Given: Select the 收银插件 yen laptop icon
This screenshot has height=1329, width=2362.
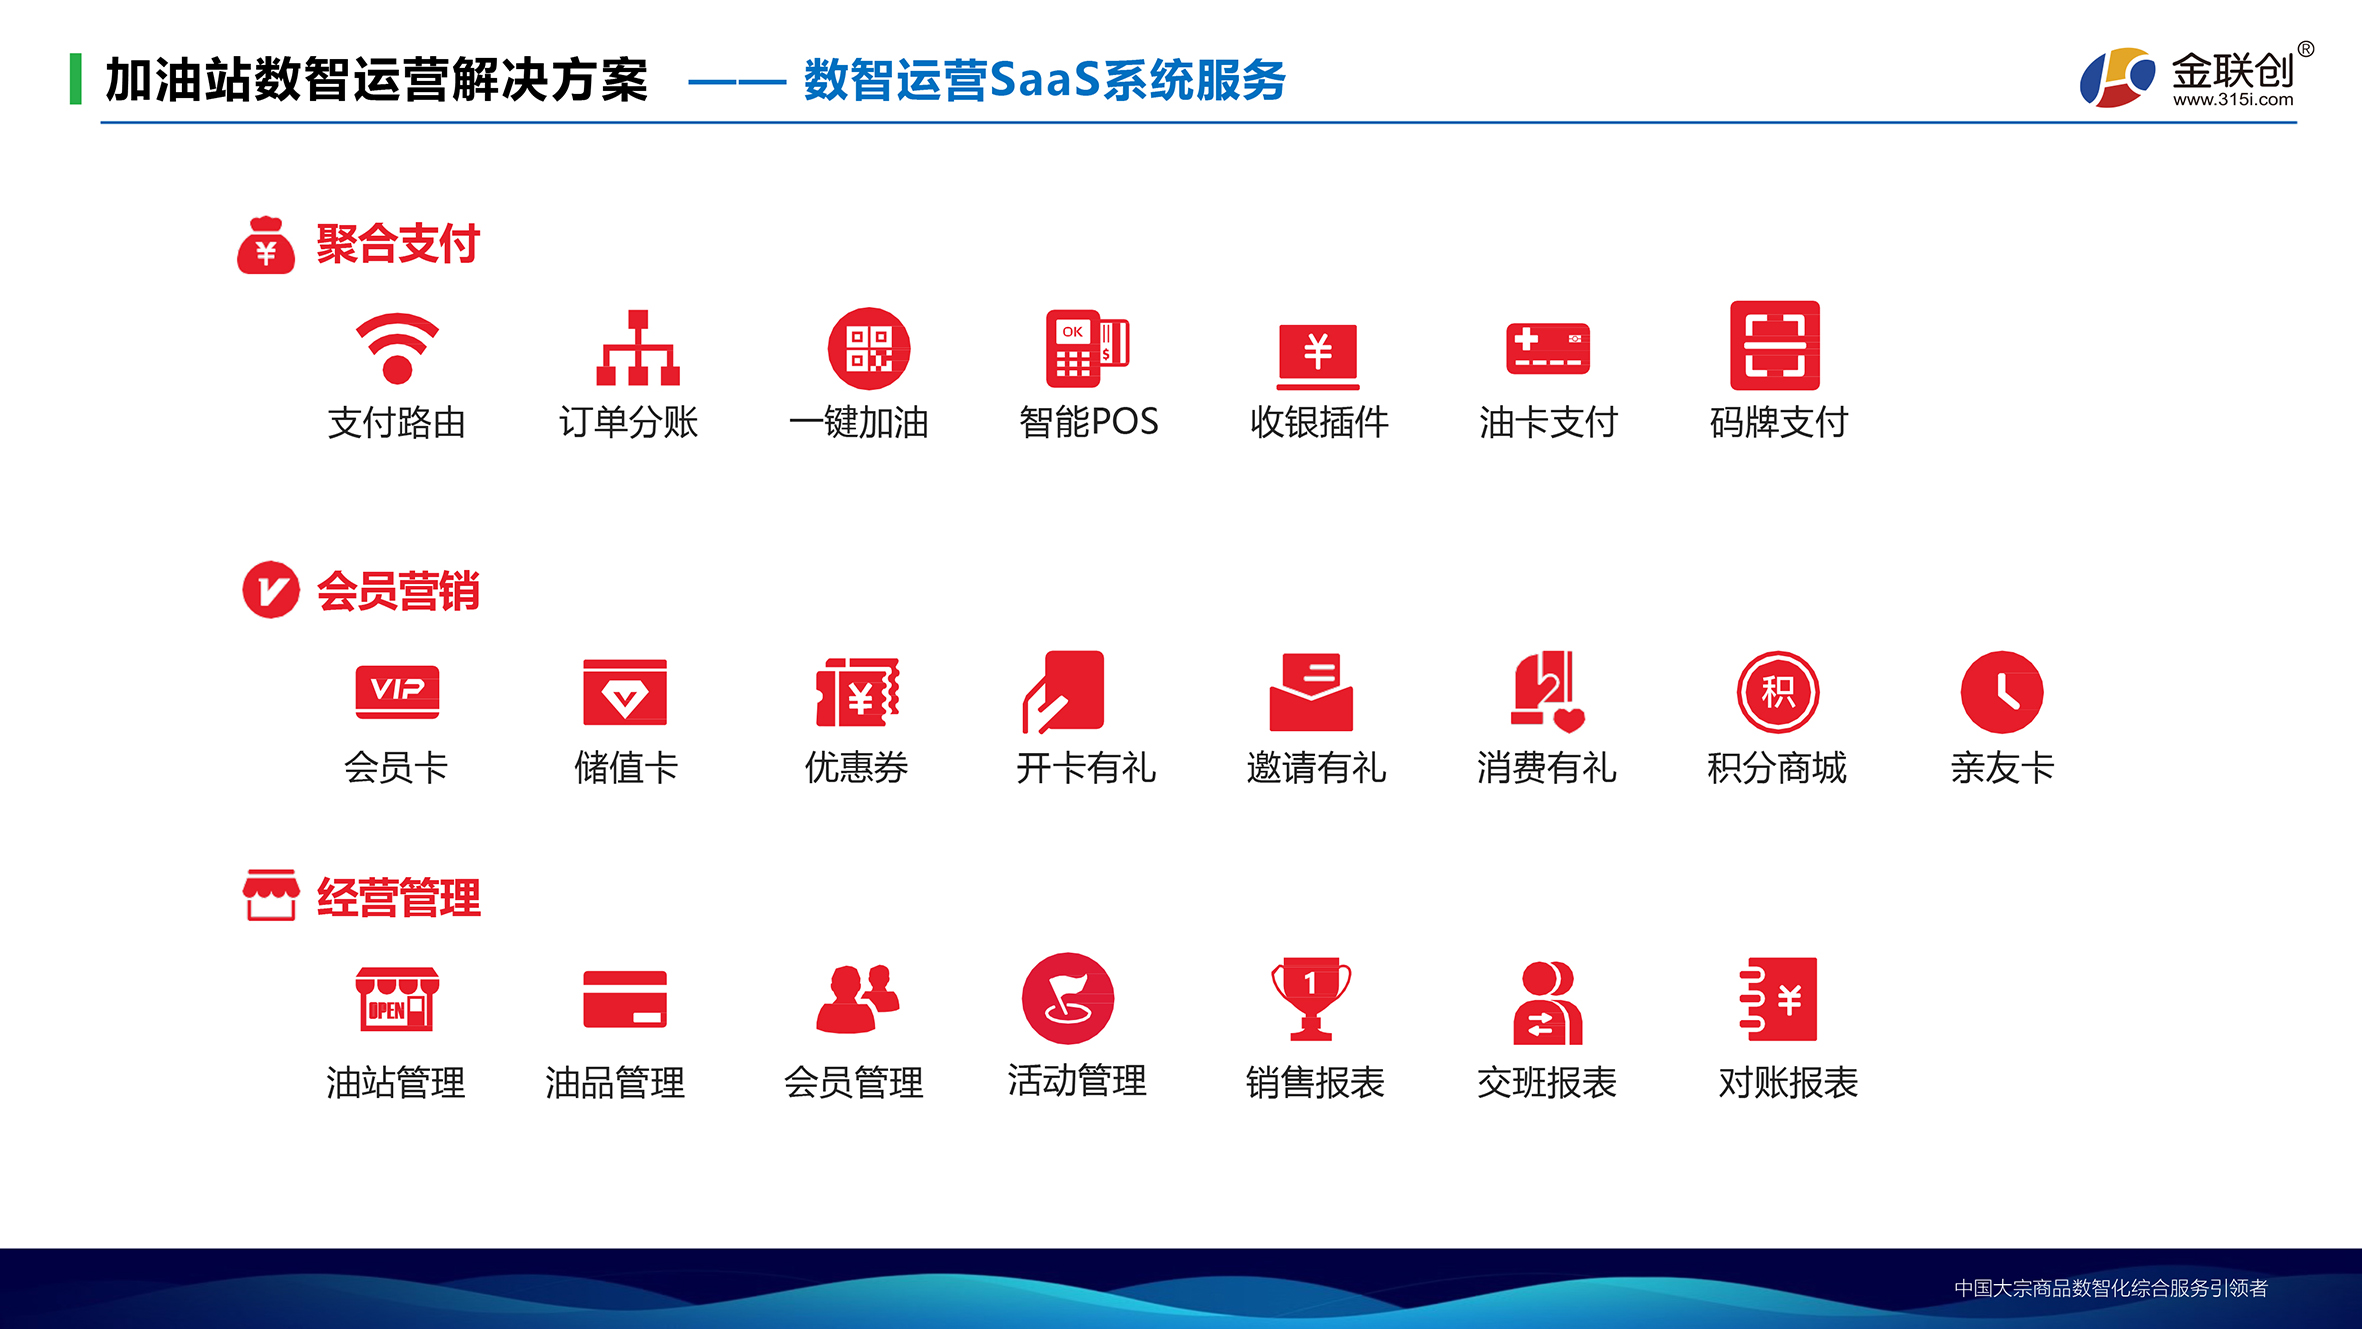Looking at the screenshot, I should pos(1318,354).
